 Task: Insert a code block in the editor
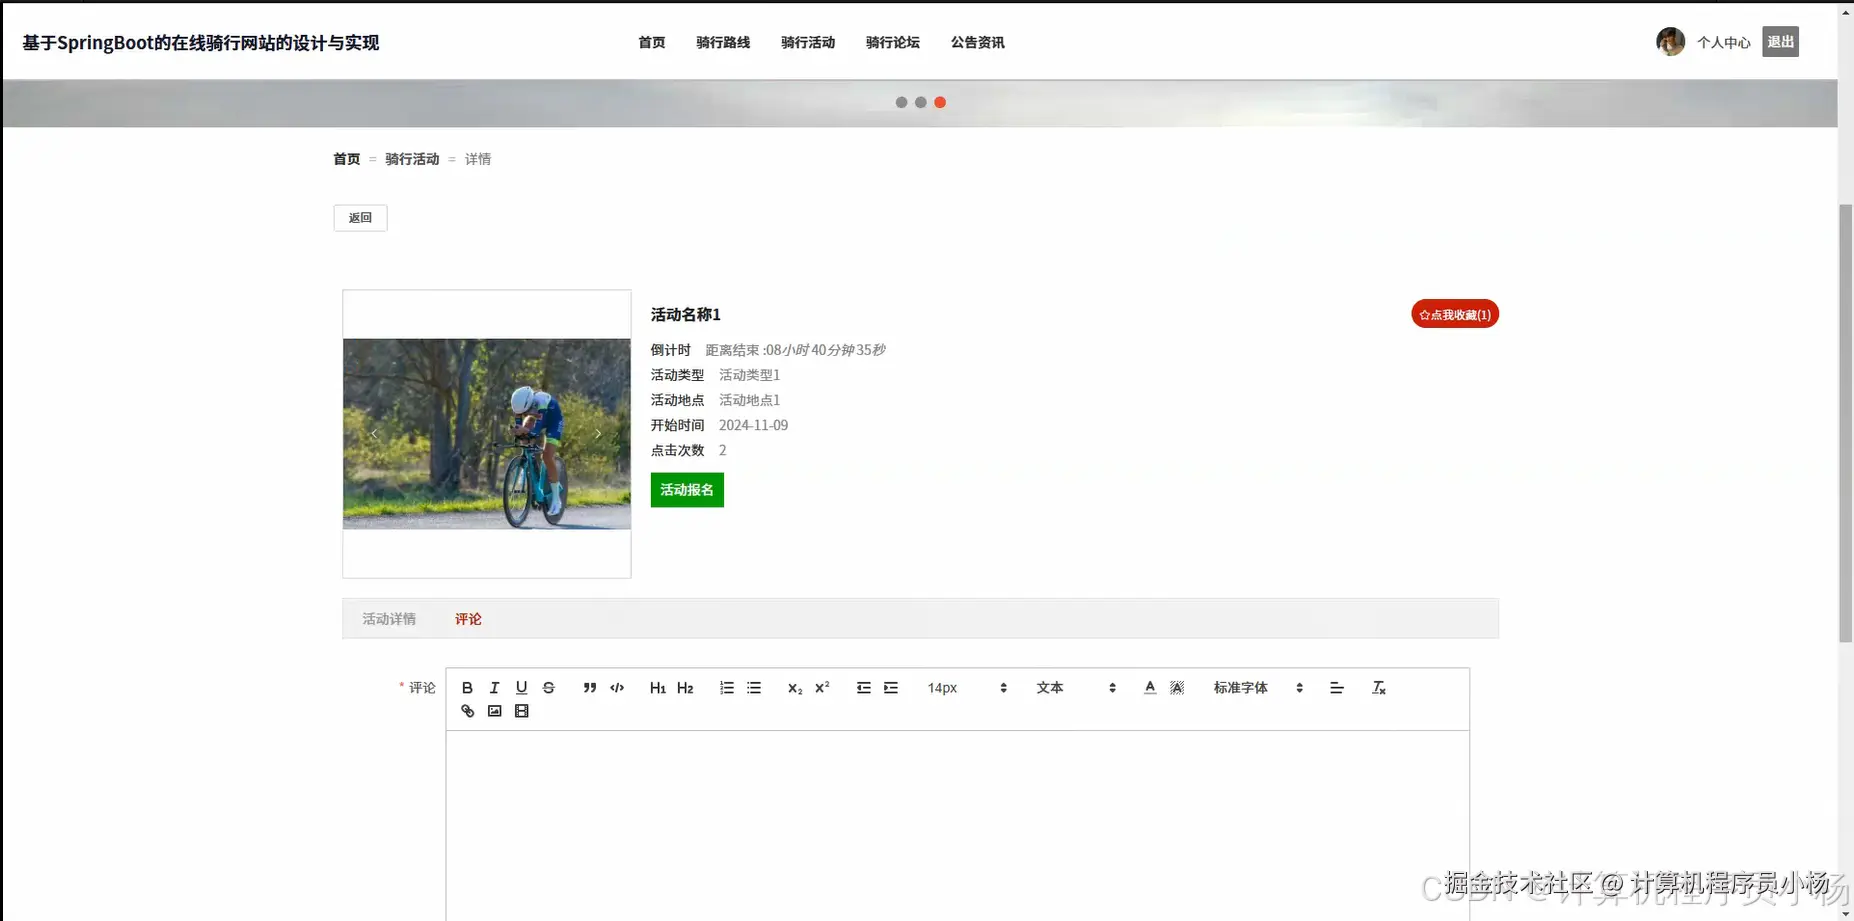(617, 688)
